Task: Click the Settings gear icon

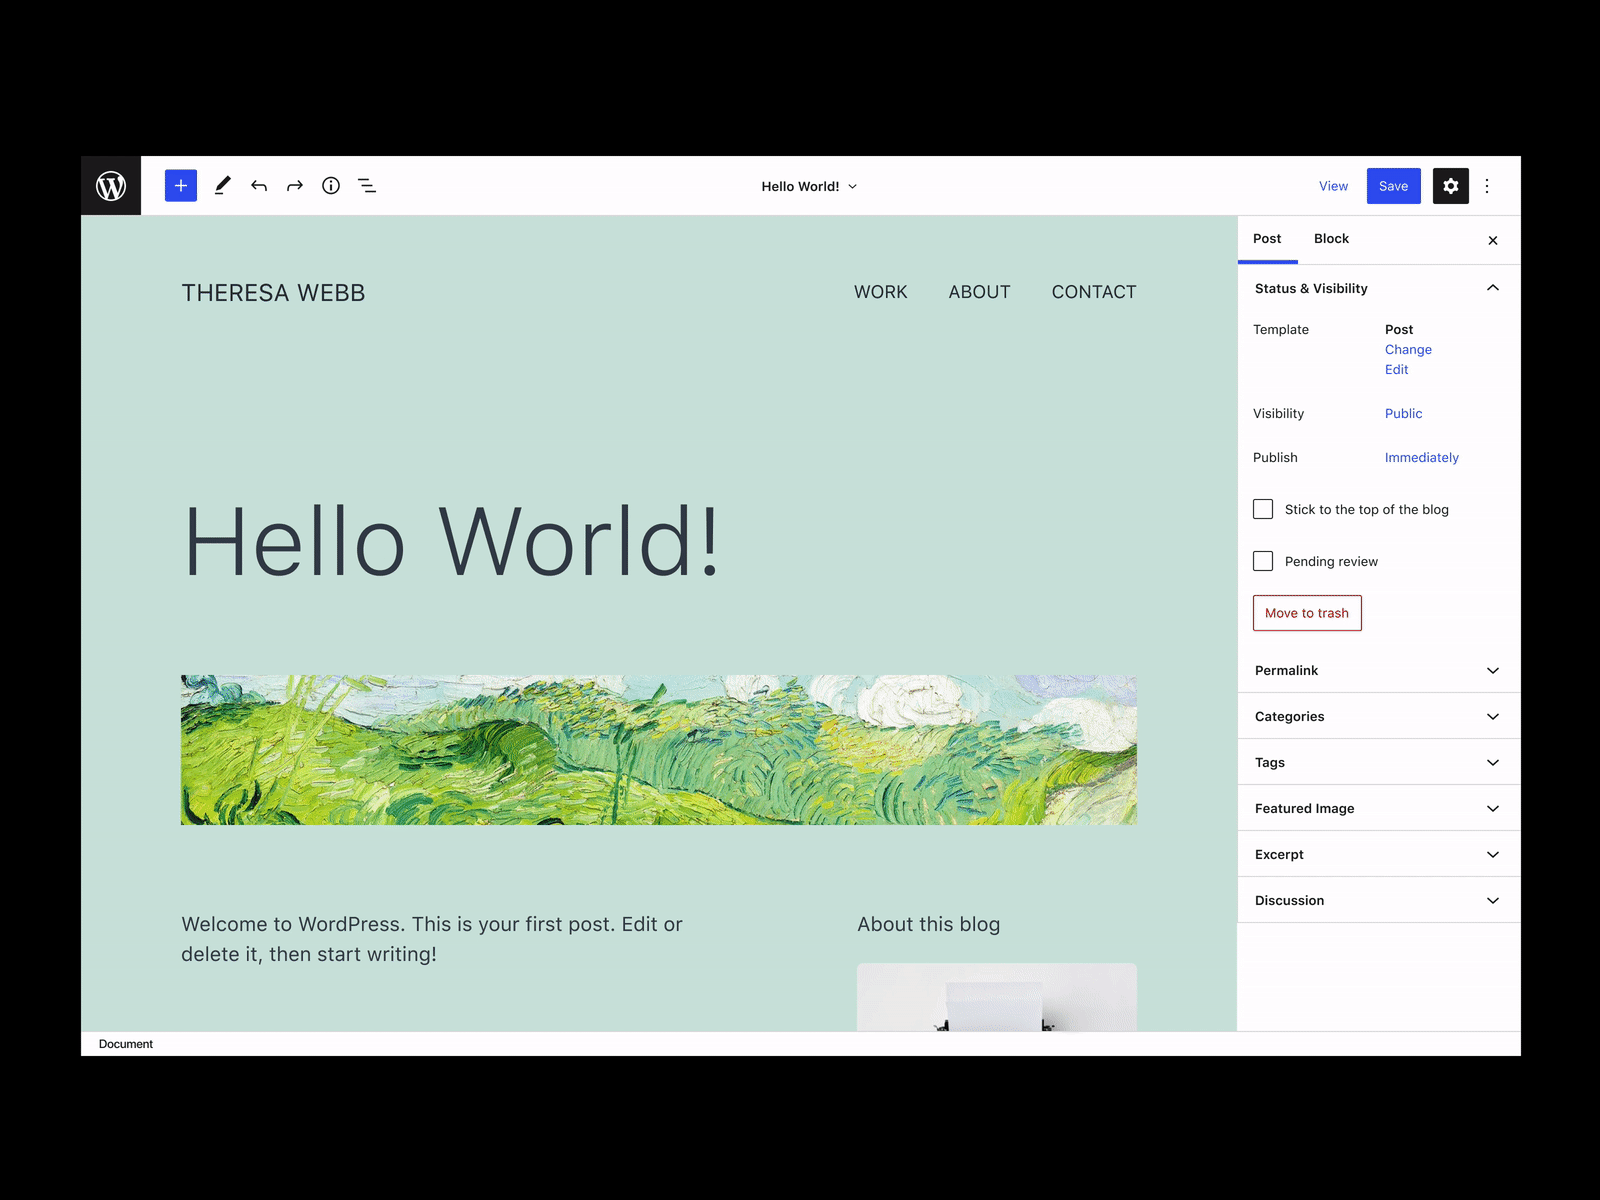Action: (1451, 185)
